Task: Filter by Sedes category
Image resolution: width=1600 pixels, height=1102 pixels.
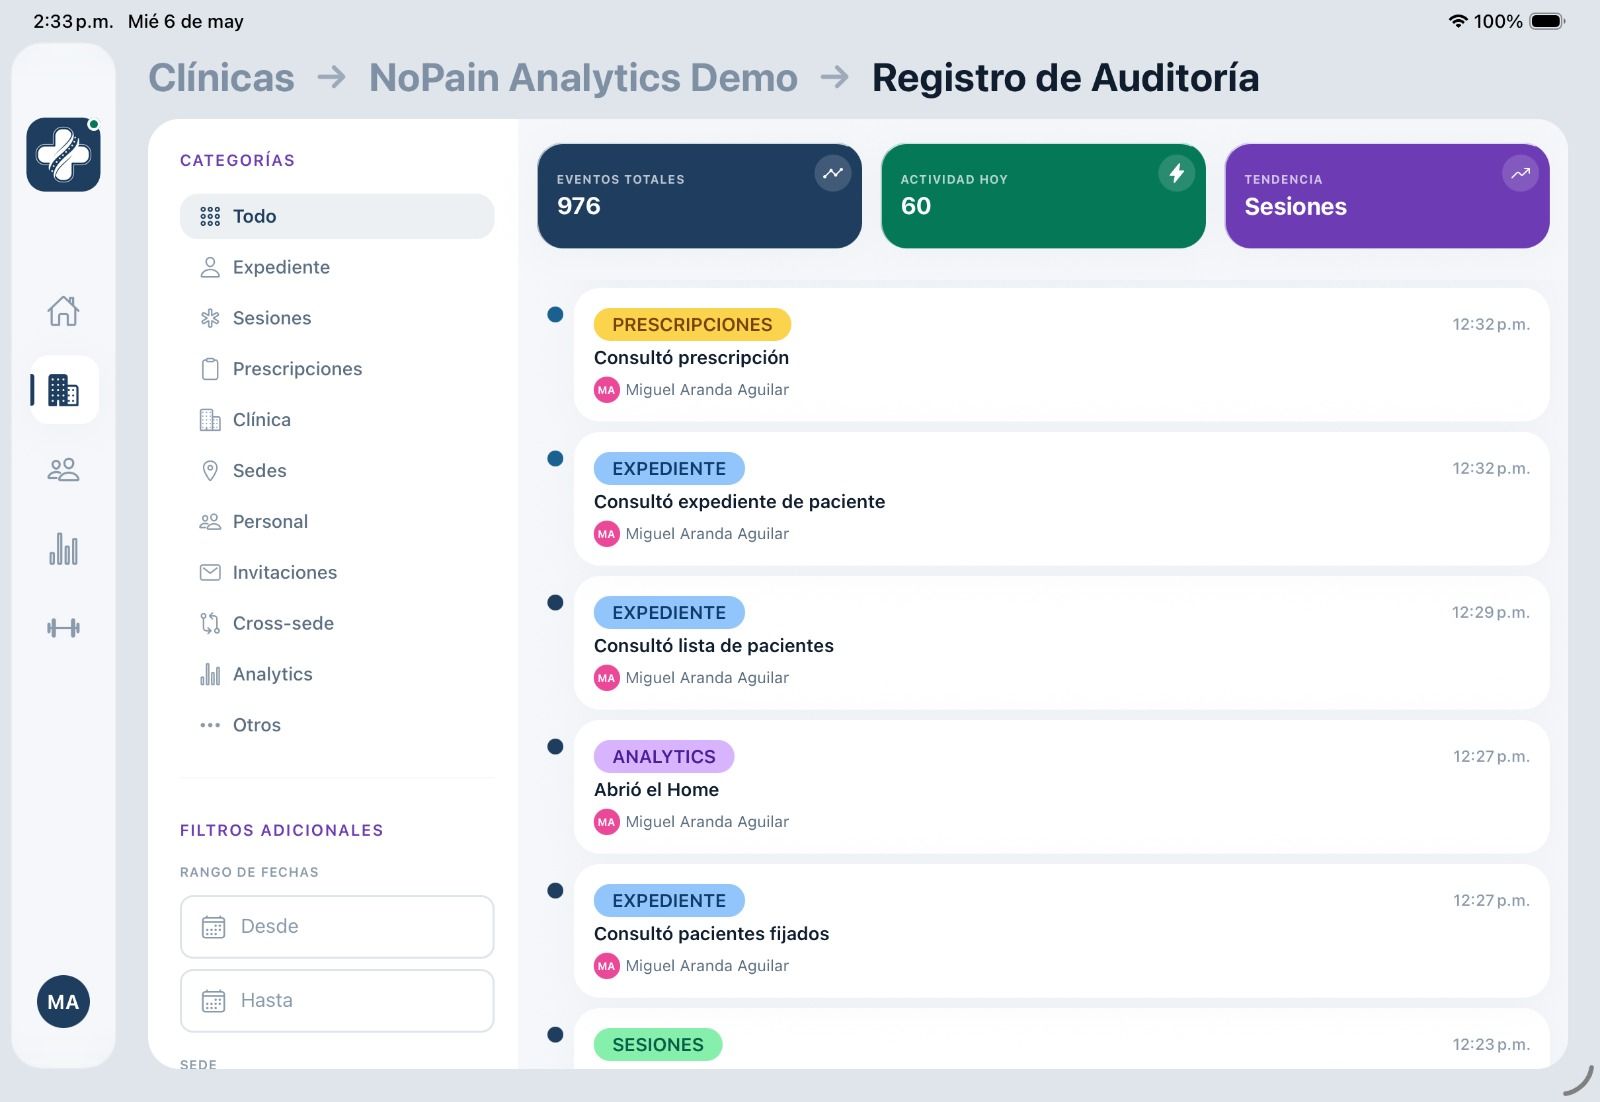Action: tap(337, 471)
